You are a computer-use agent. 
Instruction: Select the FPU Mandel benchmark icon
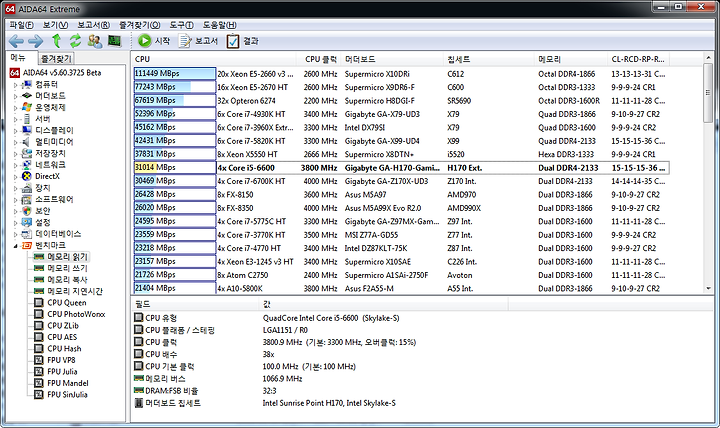coord(39,383)
